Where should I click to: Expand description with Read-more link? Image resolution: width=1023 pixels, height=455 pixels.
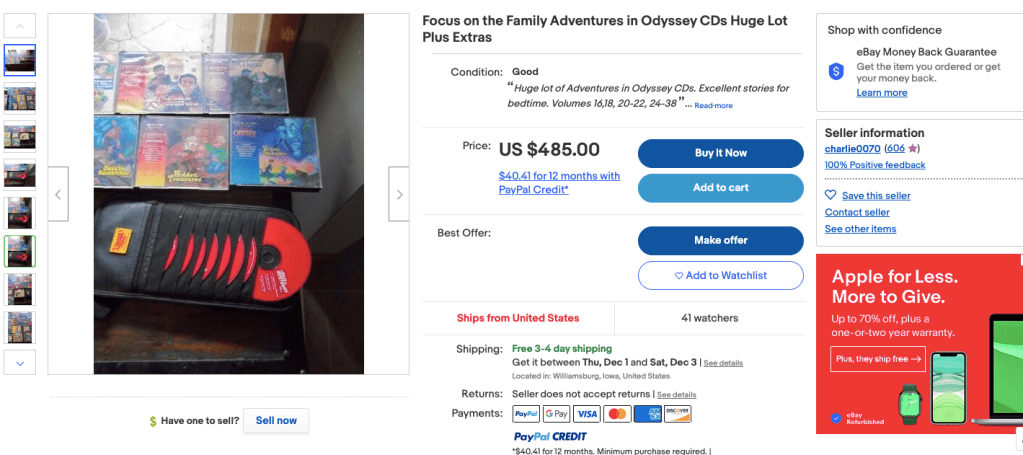(713, 105)
